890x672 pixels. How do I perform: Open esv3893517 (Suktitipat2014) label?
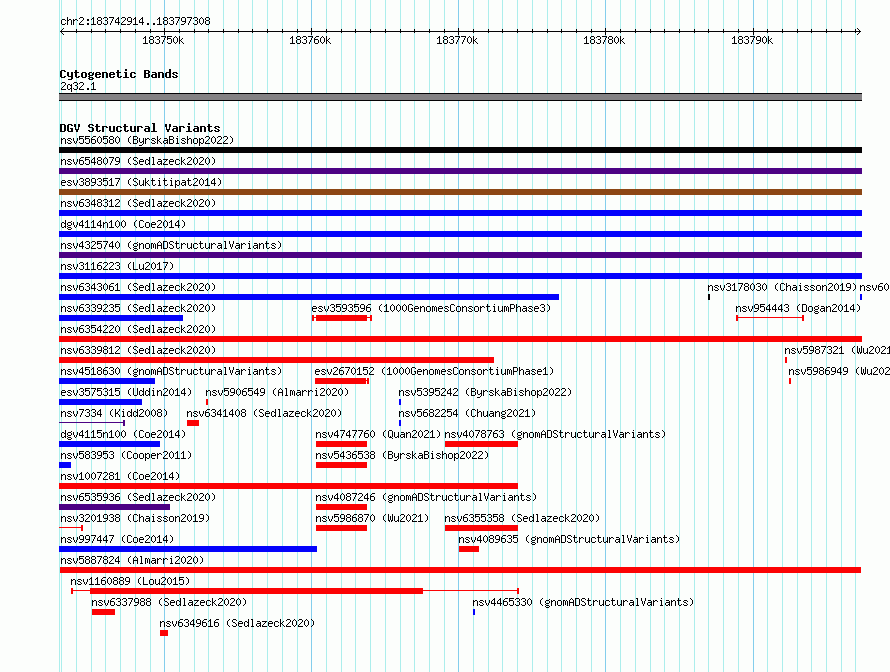[141, 182]
